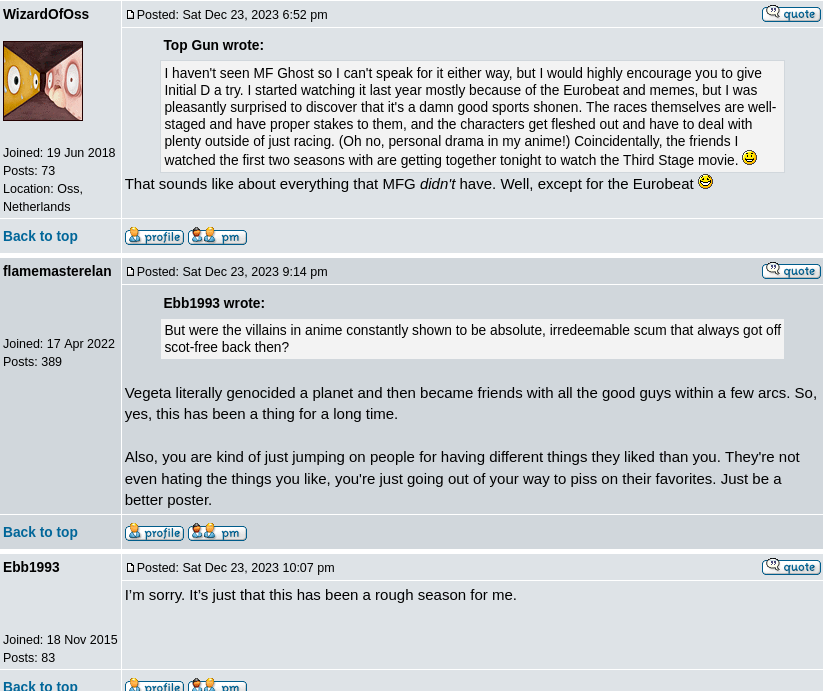The image size is (823, 691).
Task: Open the private message icon under WizardOfOss's post
Action: click(217, 236)
